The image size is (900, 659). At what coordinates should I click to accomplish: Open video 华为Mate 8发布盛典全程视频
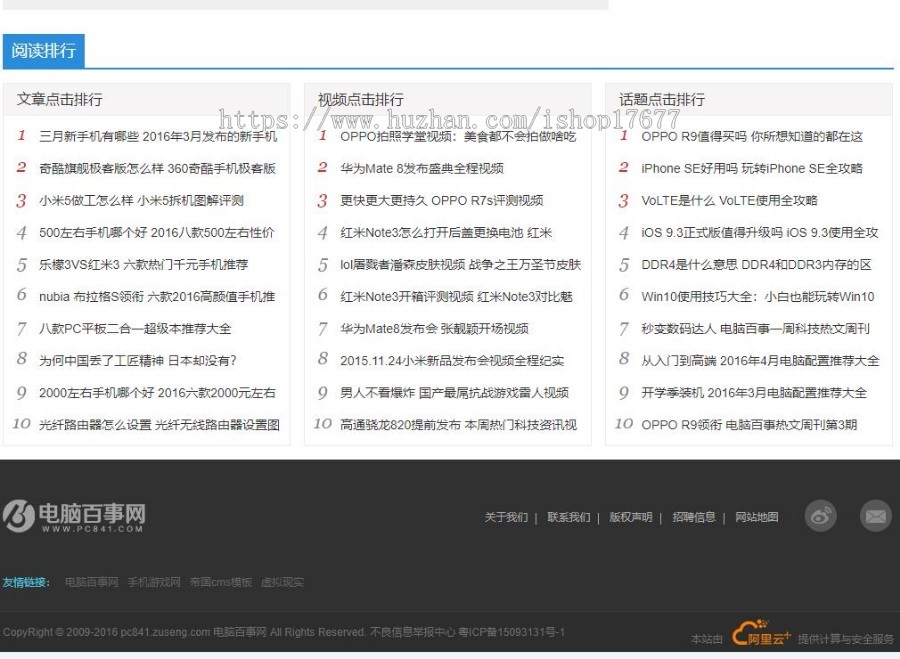[422, 168]
